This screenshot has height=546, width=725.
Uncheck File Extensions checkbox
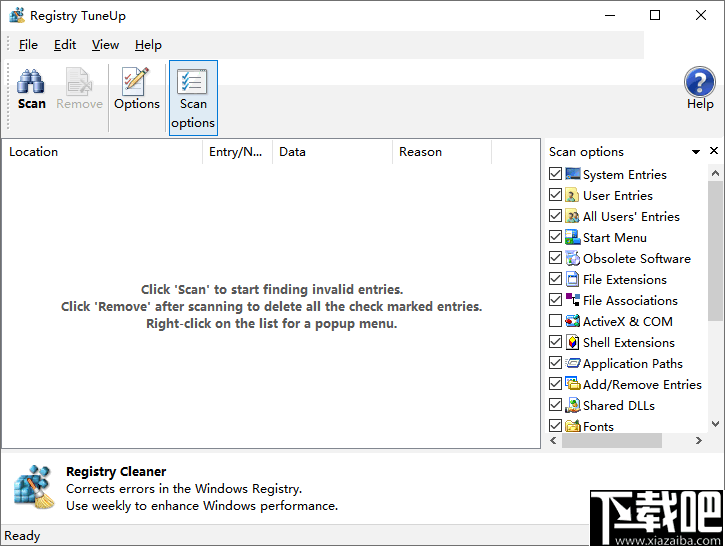click(555, 279)
